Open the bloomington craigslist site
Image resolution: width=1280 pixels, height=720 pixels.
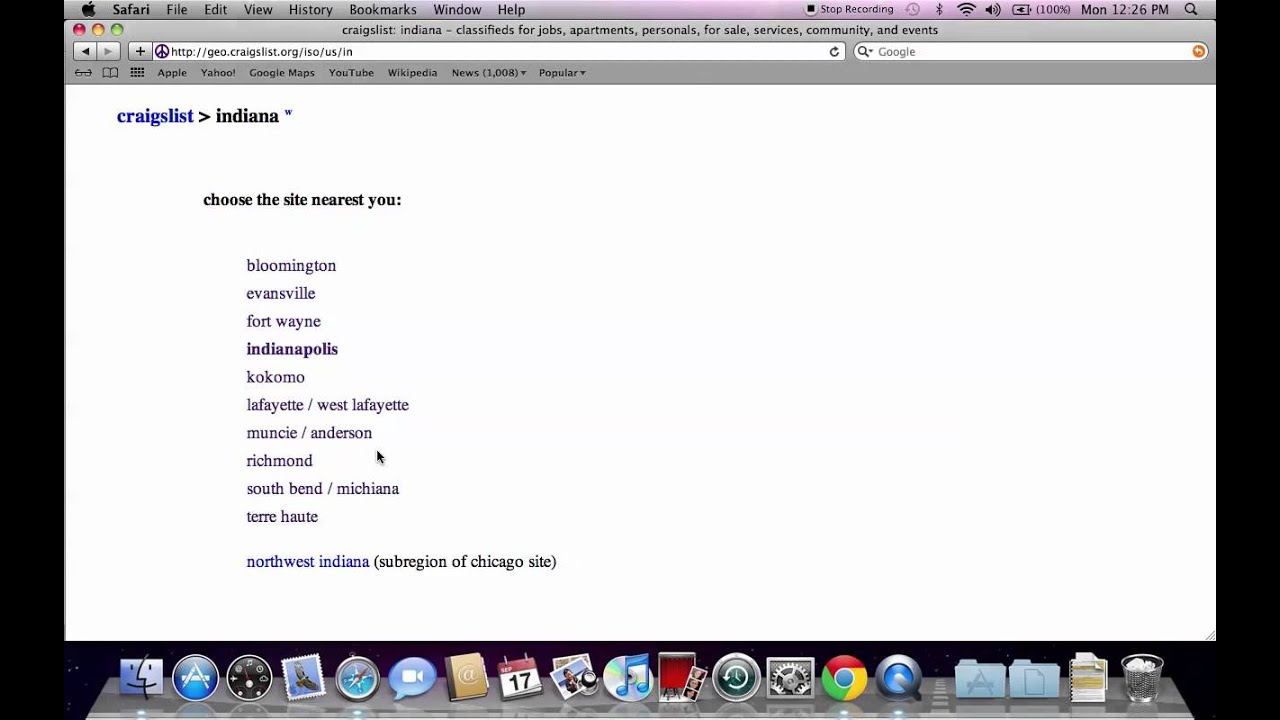(291, 266)
